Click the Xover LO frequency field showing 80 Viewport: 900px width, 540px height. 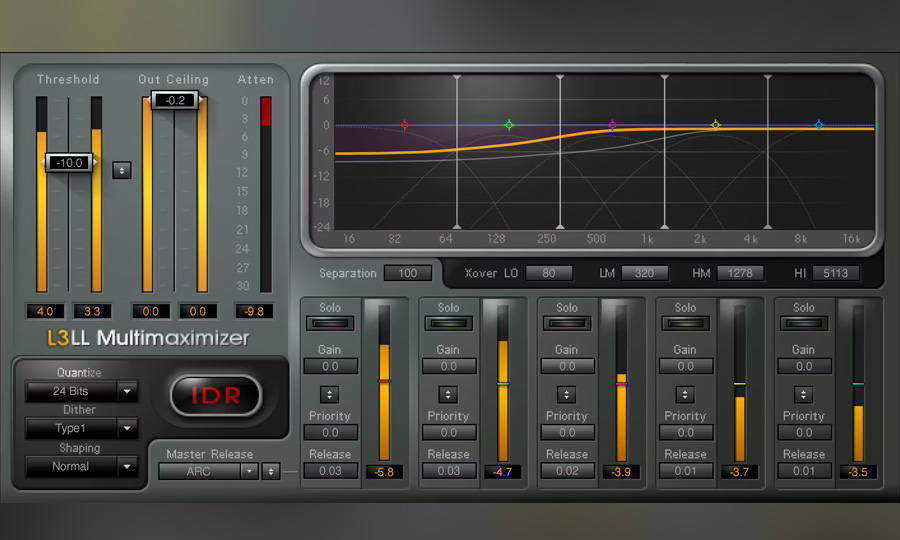(548, 273)
